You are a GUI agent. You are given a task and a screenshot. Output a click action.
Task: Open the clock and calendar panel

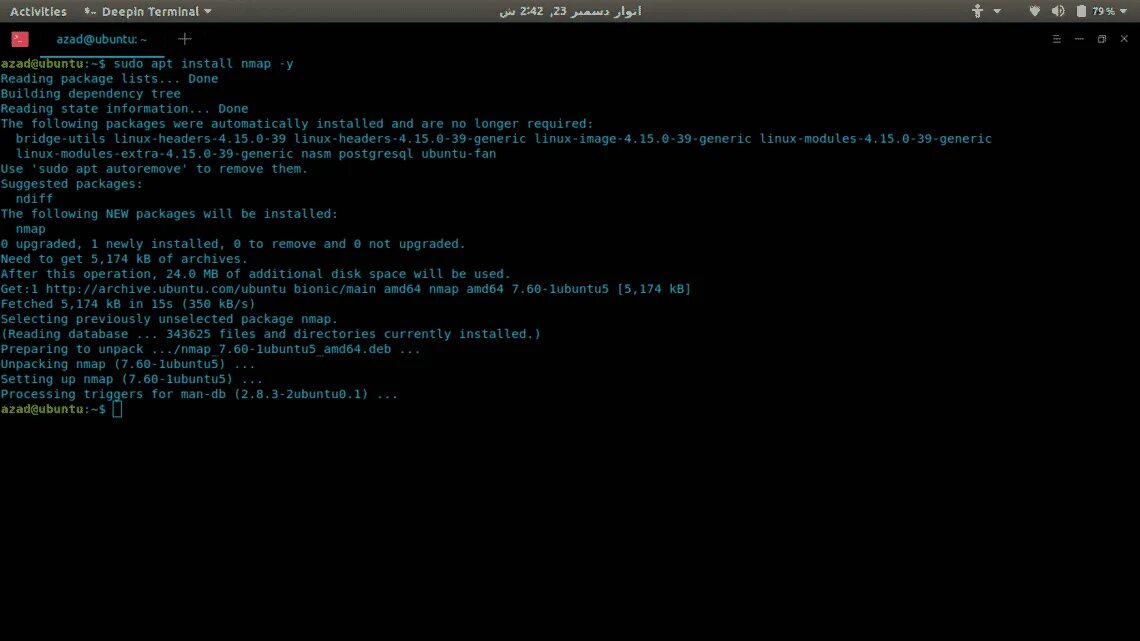[570, 11]
